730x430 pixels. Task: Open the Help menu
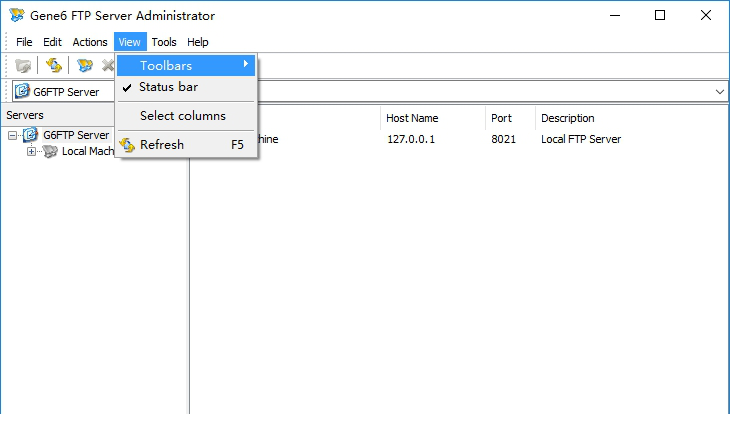(197, 42)
